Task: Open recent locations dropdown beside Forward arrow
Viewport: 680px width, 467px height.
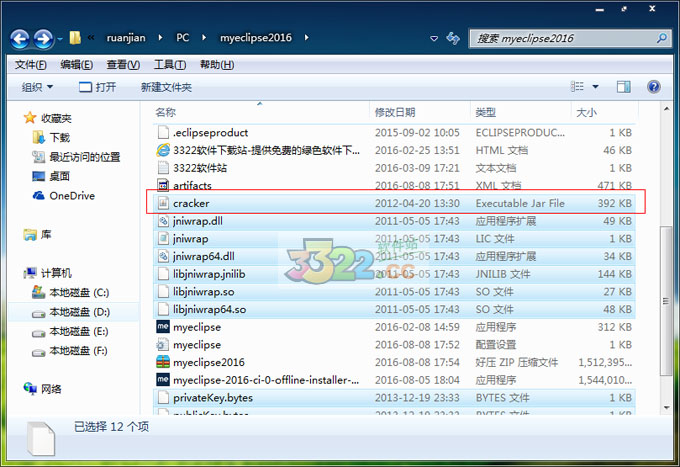Action: coord(60,39)
